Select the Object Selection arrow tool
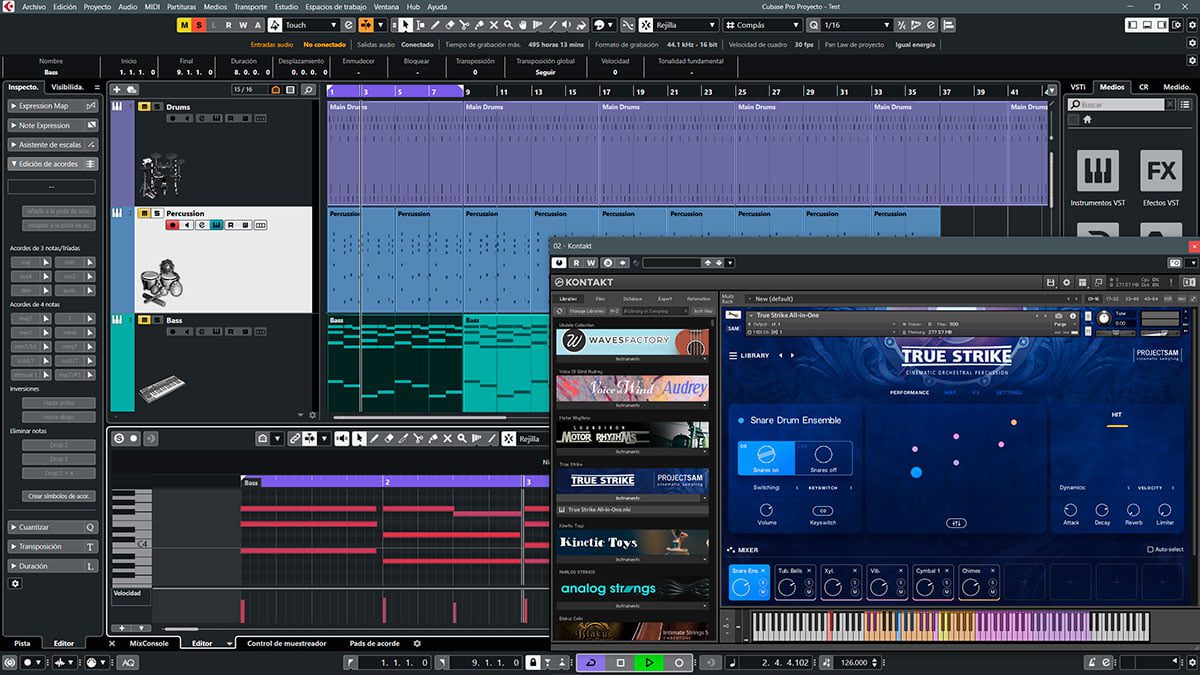Image resolution: width=1200 pixels, height=675 pixels. (x=406, y=25)
